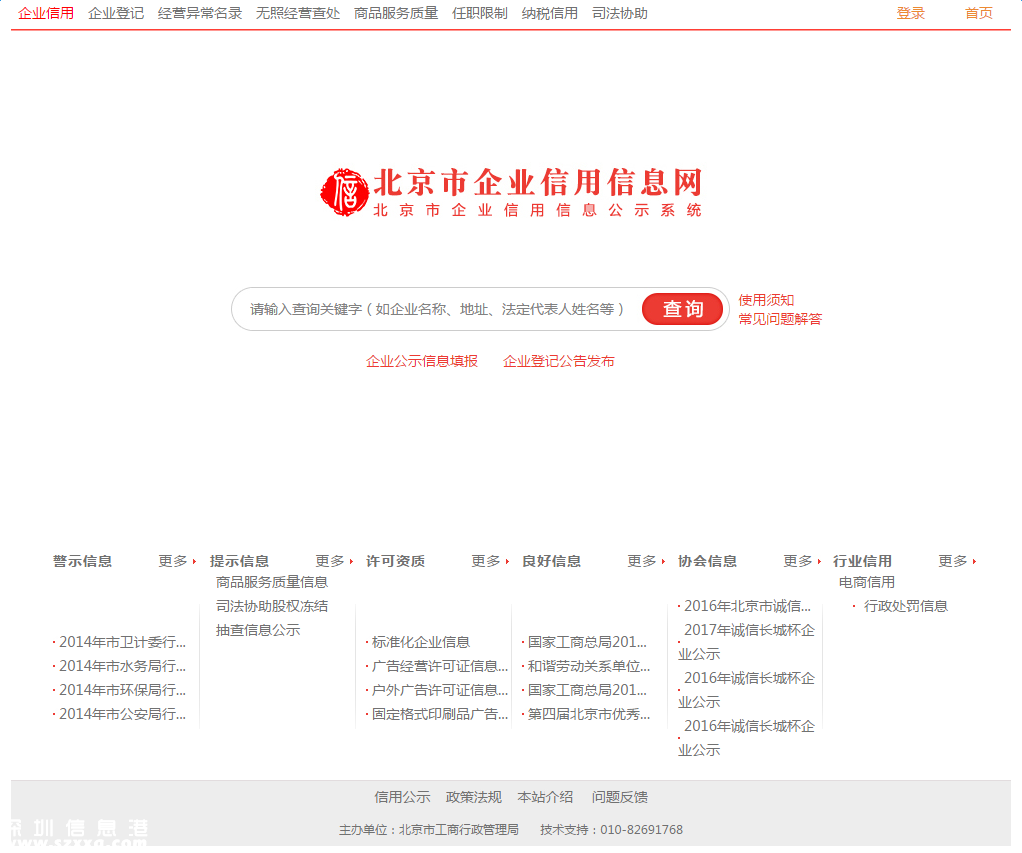Open 商品服务质量信息 under 提示信息

(272, 582)
